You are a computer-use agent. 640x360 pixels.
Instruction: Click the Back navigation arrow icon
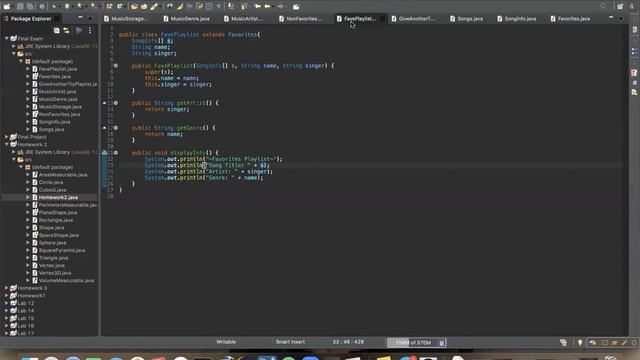point(267,6)
